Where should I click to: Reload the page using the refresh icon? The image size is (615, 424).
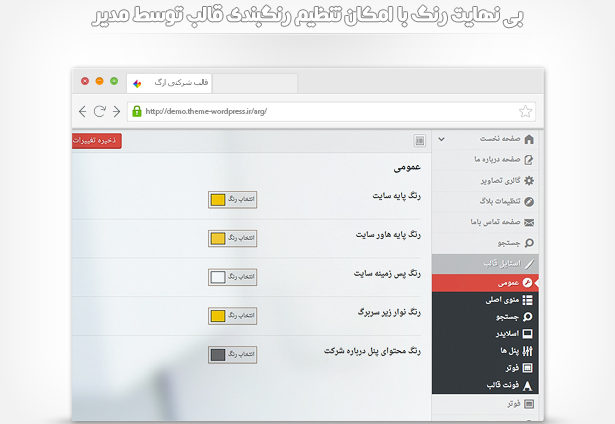100,111
